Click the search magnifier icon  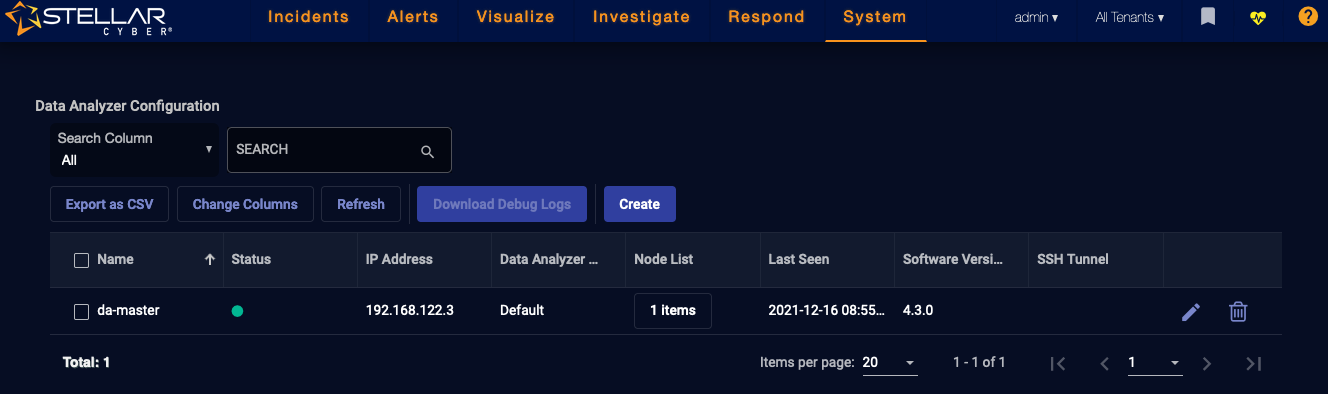[x=428, y=151]
